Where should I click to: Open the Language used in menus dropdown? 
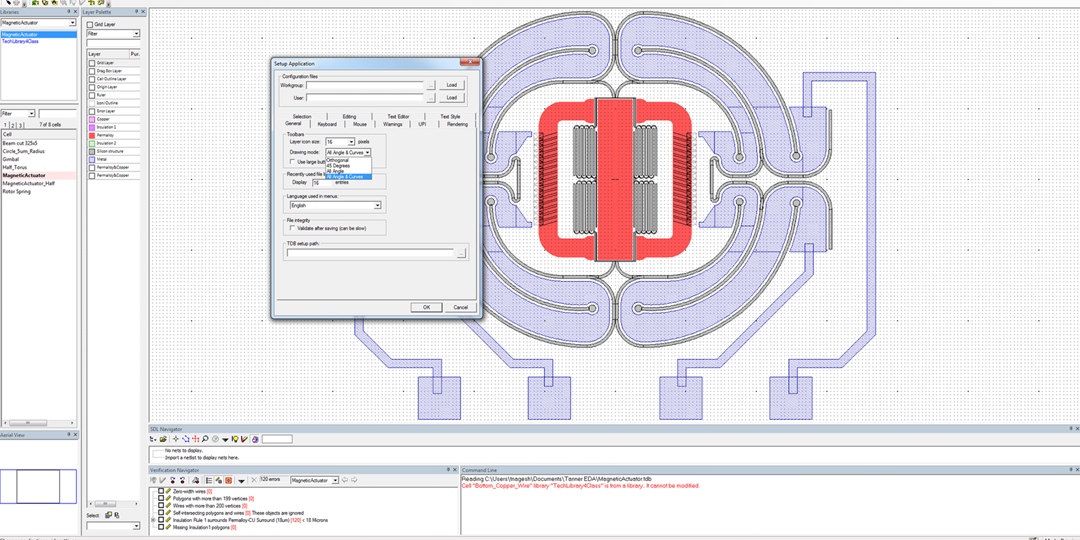click(x=377, y=205)
